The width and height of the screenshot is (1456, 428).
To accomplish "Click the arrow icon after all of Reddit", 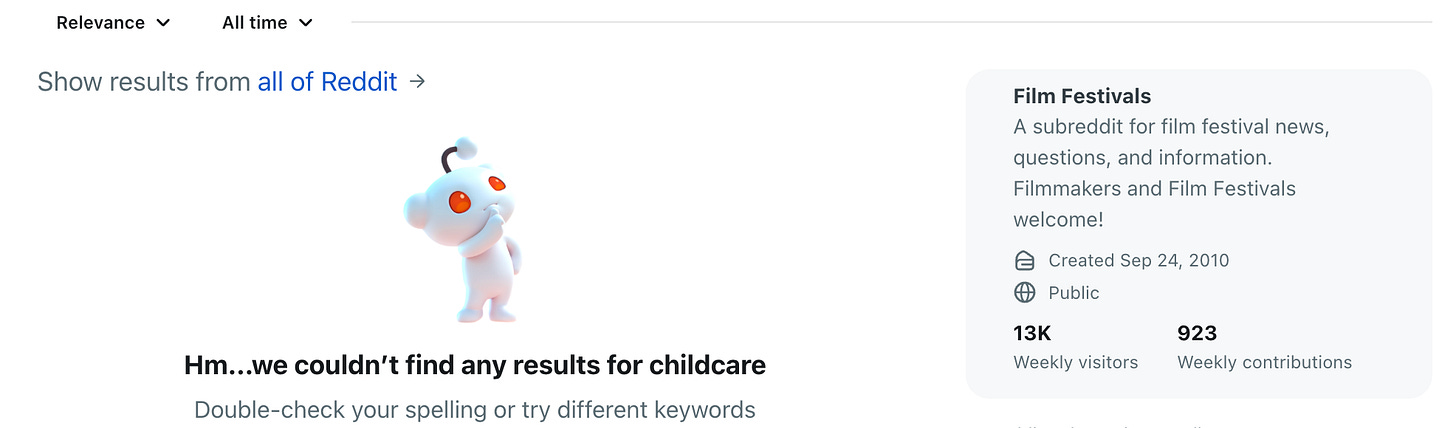I will pyautogui.click(x=418, y=81).
